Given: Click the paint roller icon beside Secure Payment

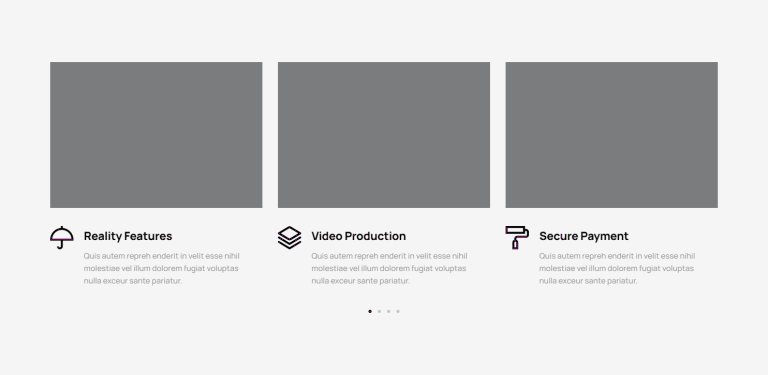Looking at the screenshot, I should click(517, 237).
